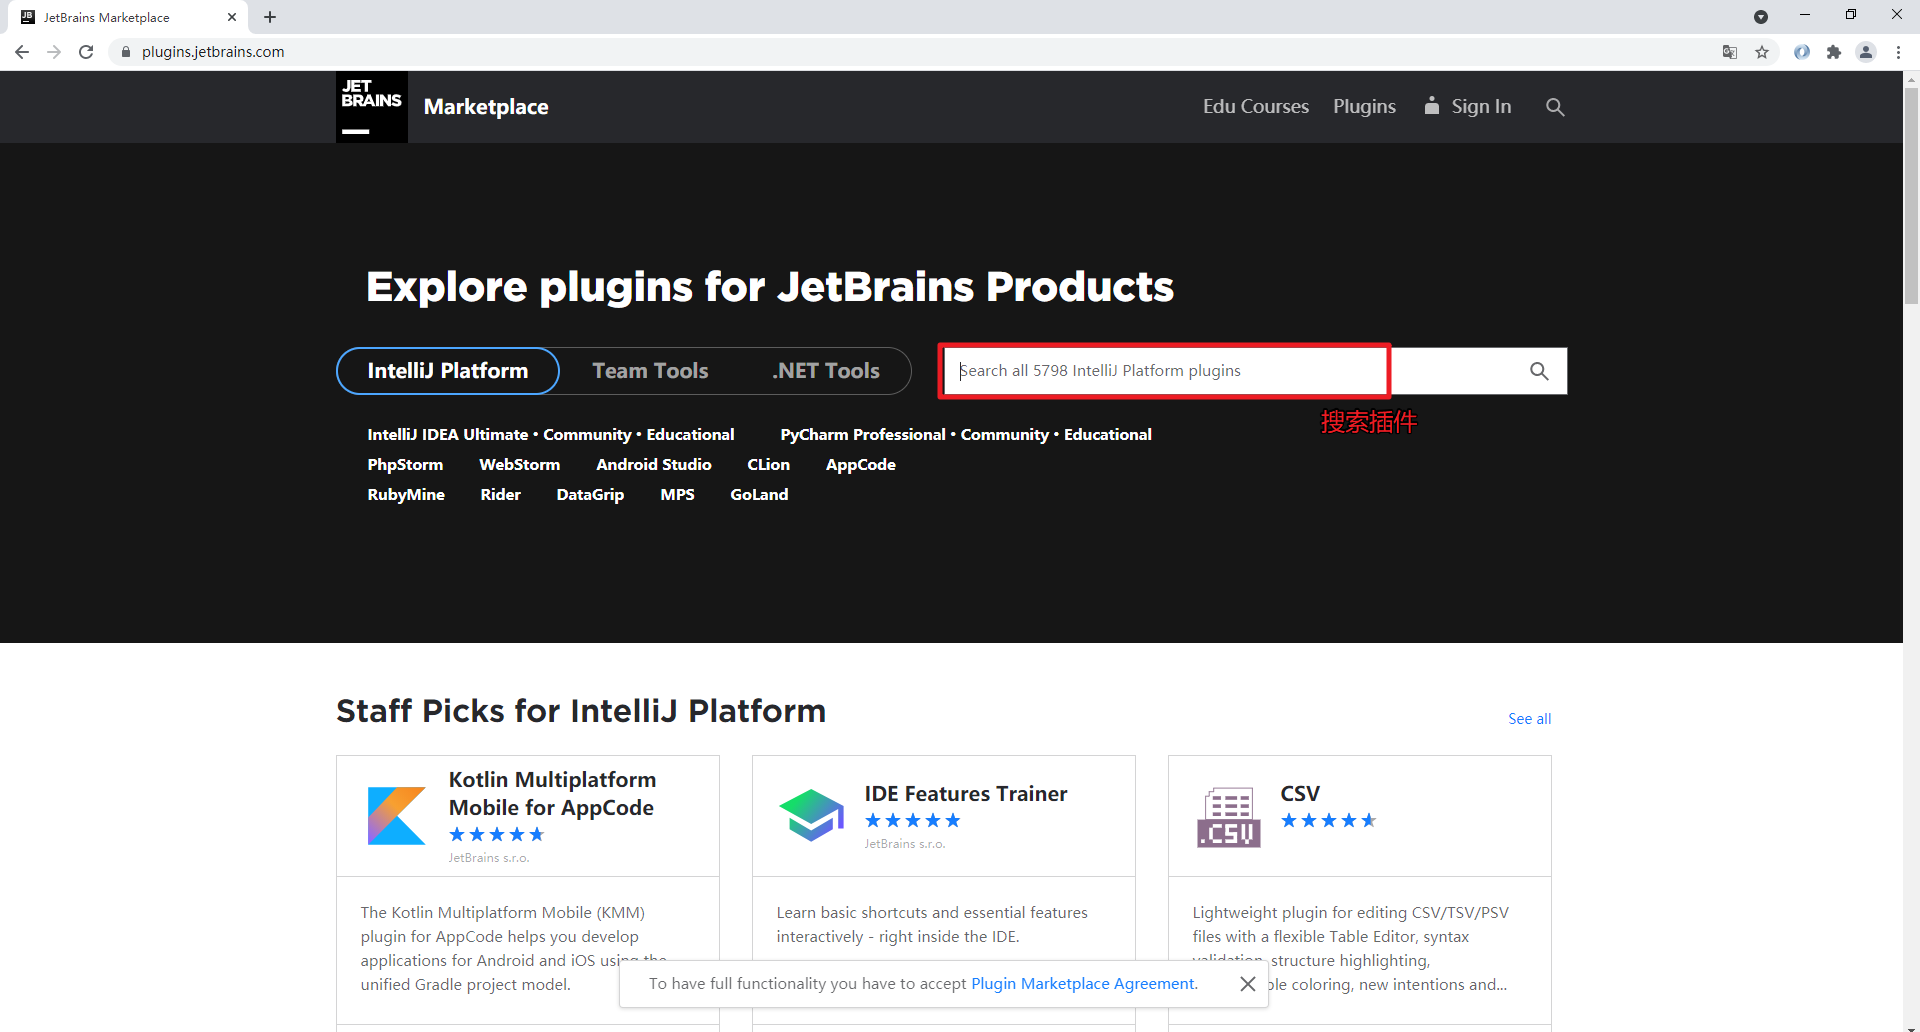
Task: Open Edu Courses in the header
Action: pyautogui.click(x=1256, y=106)
